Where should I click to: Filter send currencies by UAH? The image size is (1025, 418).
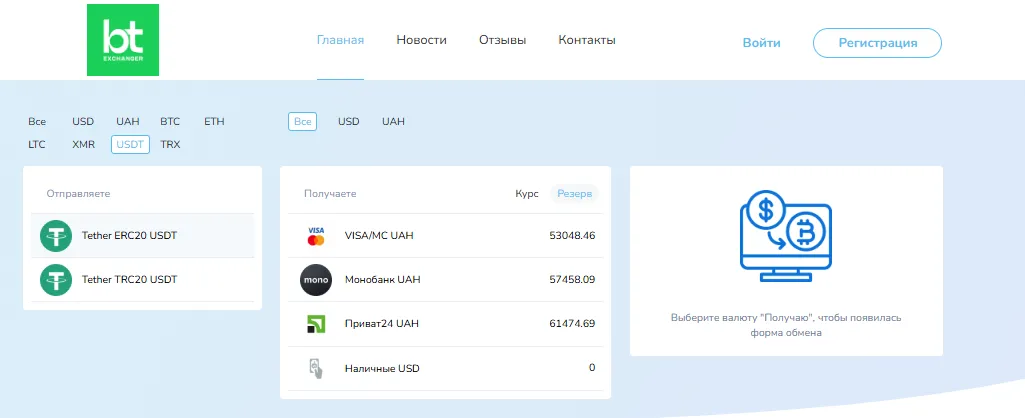tap(128, 122)
